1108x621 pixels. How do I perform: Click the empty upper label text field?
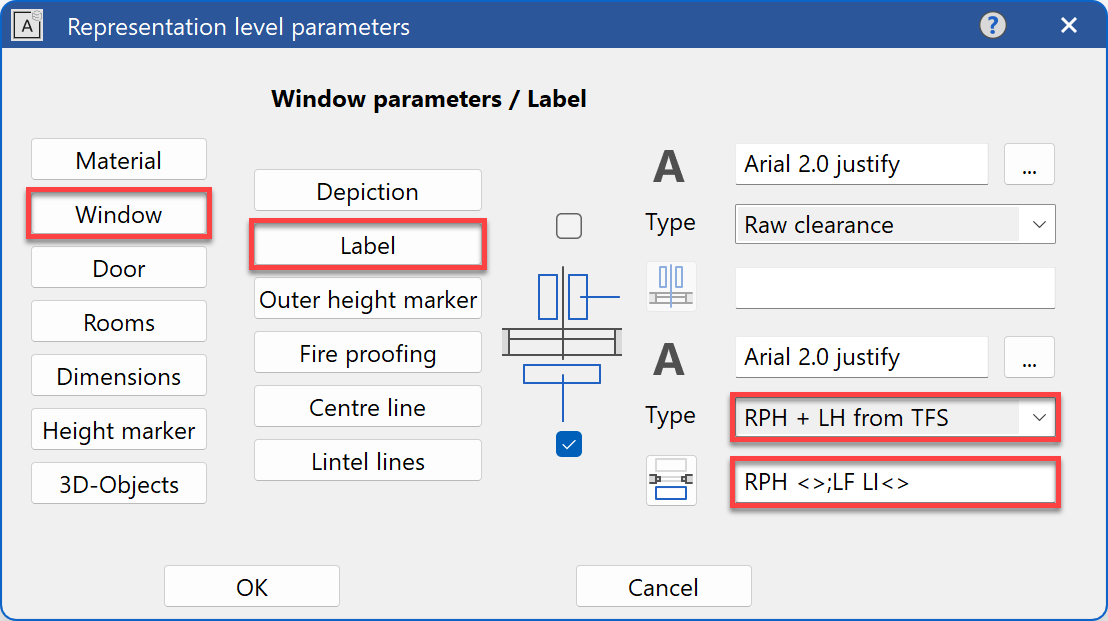[x=895, y=288]
